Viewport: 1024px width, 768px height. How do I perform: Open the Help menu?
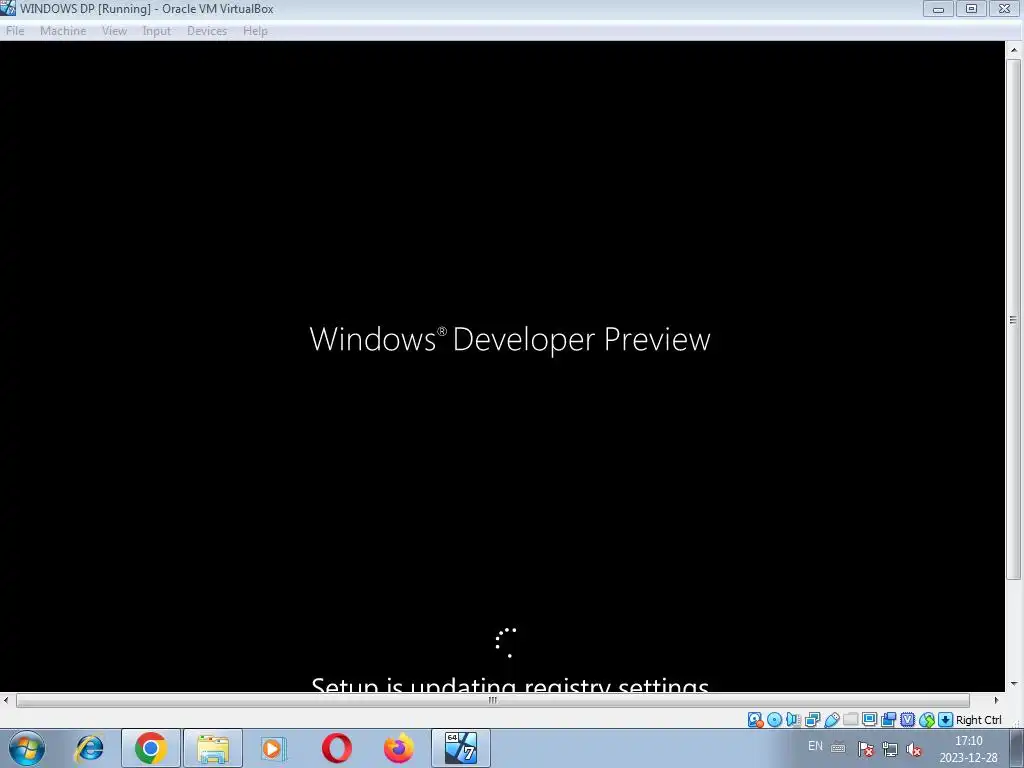point(255,31)
